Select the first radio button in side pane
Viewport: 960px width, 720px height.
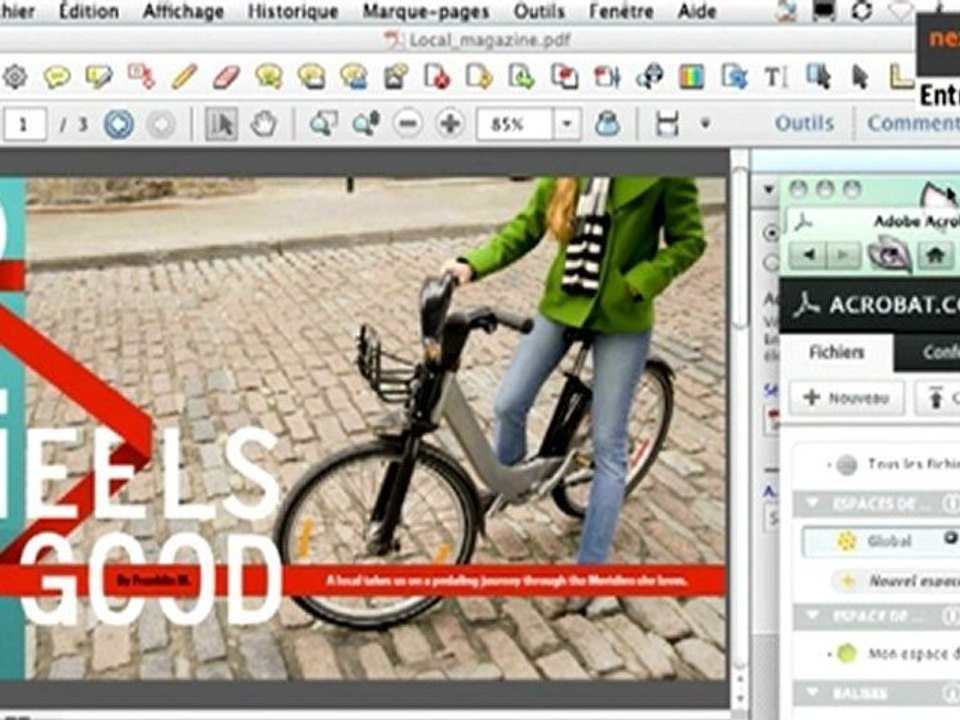(x=772, y=232)
